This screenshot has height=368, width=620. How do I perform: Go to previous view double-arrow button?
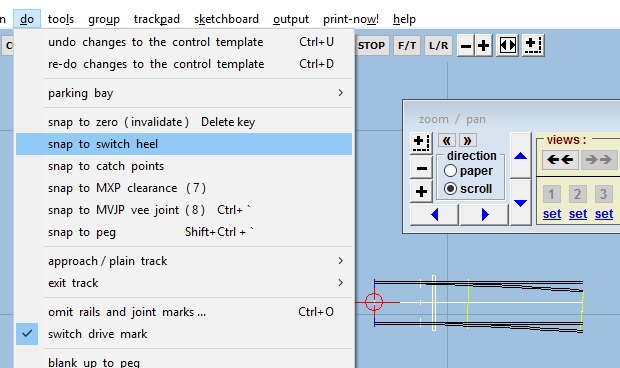coord(560,160)
